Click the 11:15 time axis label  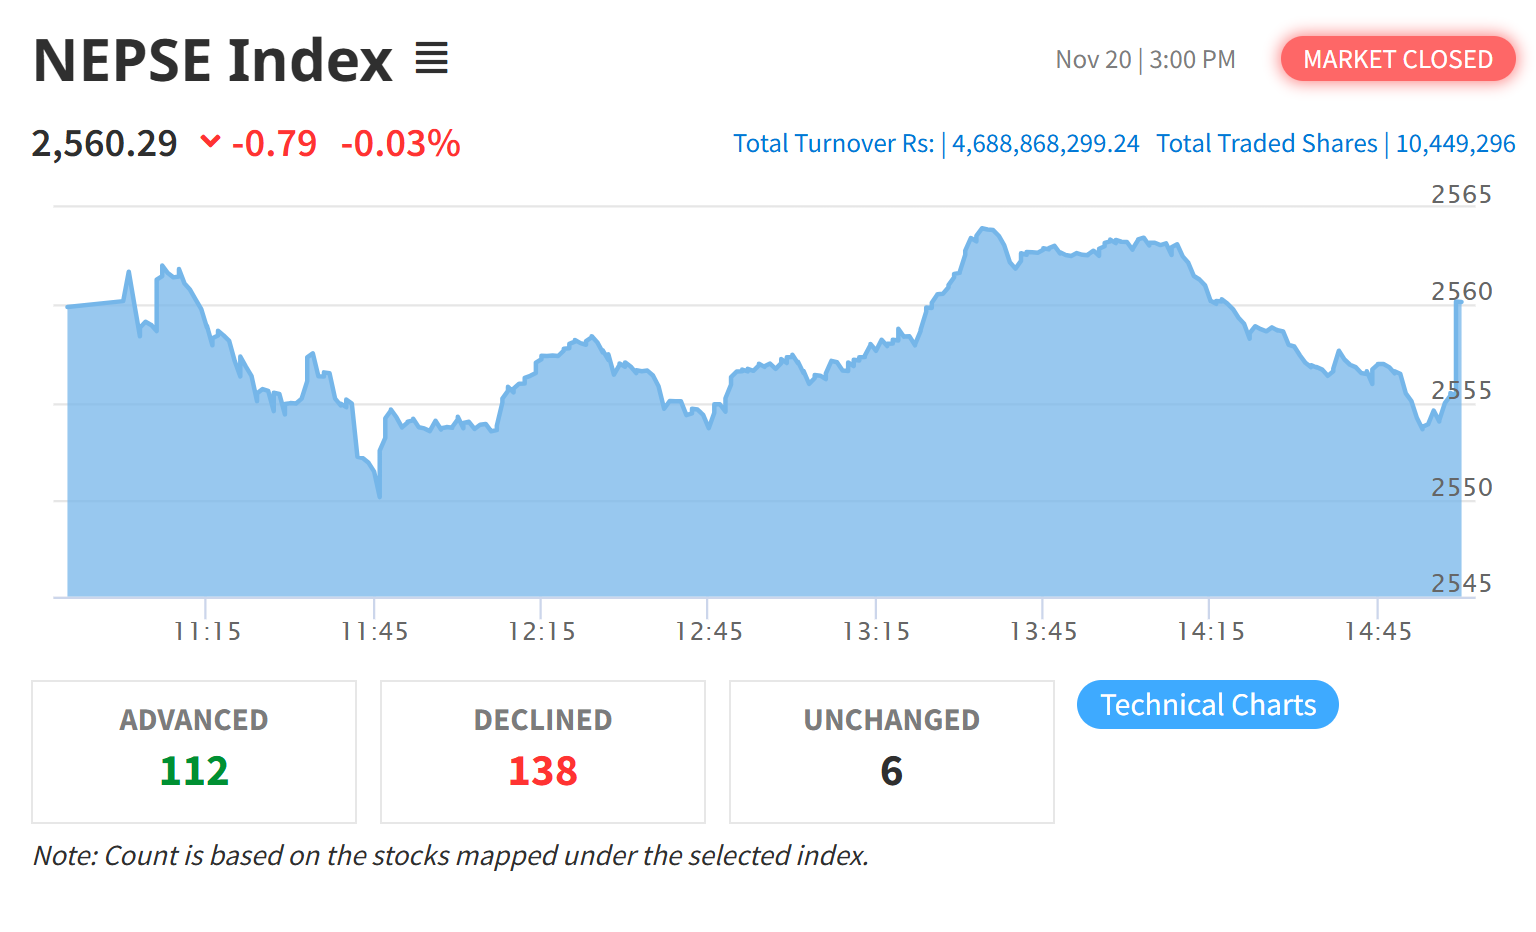point(207,632)
